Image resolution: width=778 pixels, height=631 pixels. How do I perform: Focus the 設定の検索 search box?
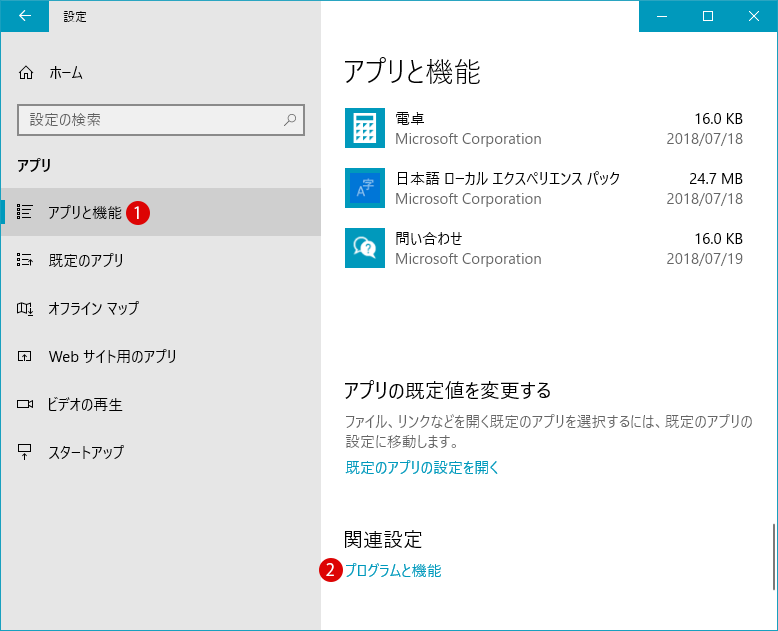(161, 120)
